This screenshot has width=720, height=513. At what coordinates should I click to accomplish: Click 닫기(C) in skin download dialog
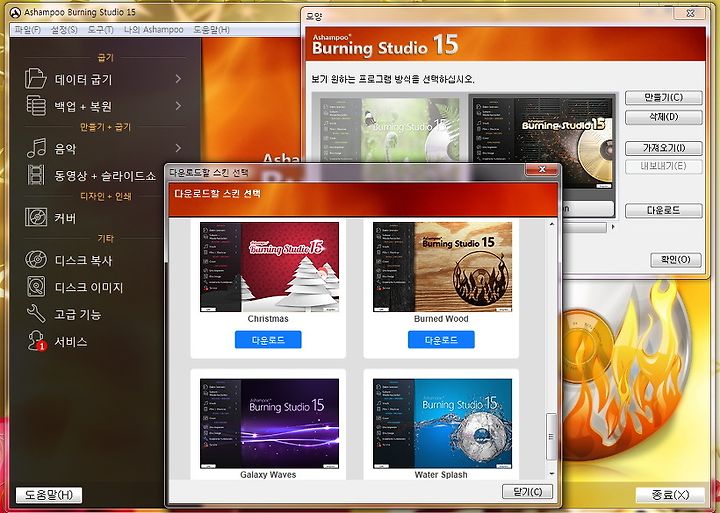tap(527, 492)
